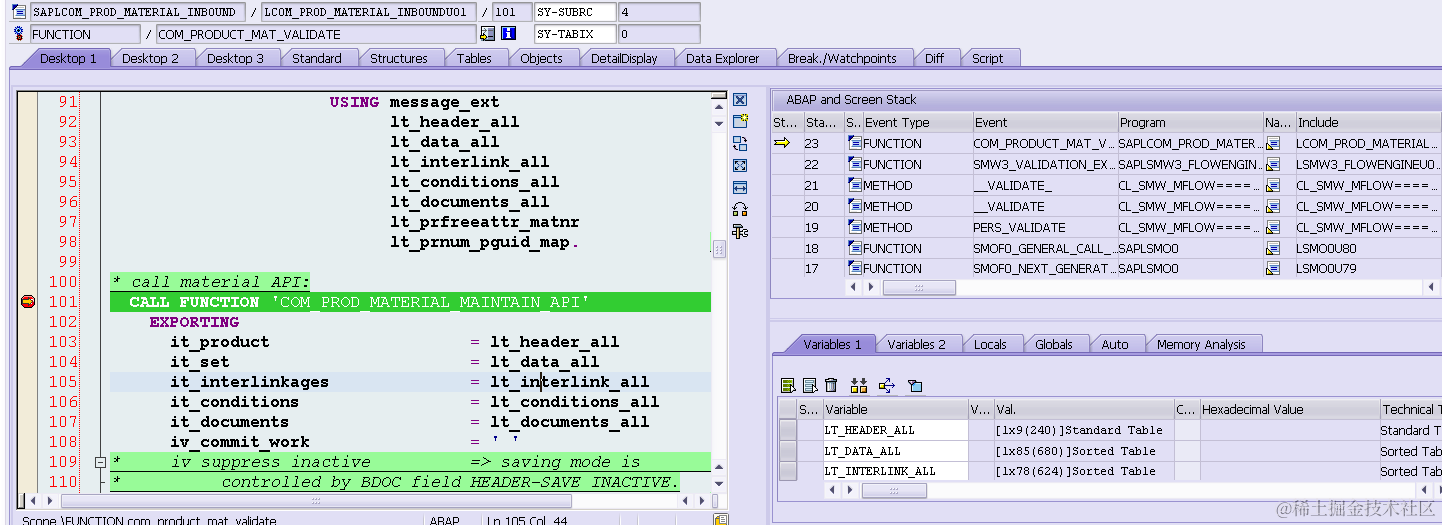This screenshot has height=525, width=1442.
Task: Open source icon for stack level 22
Action: 854,164
